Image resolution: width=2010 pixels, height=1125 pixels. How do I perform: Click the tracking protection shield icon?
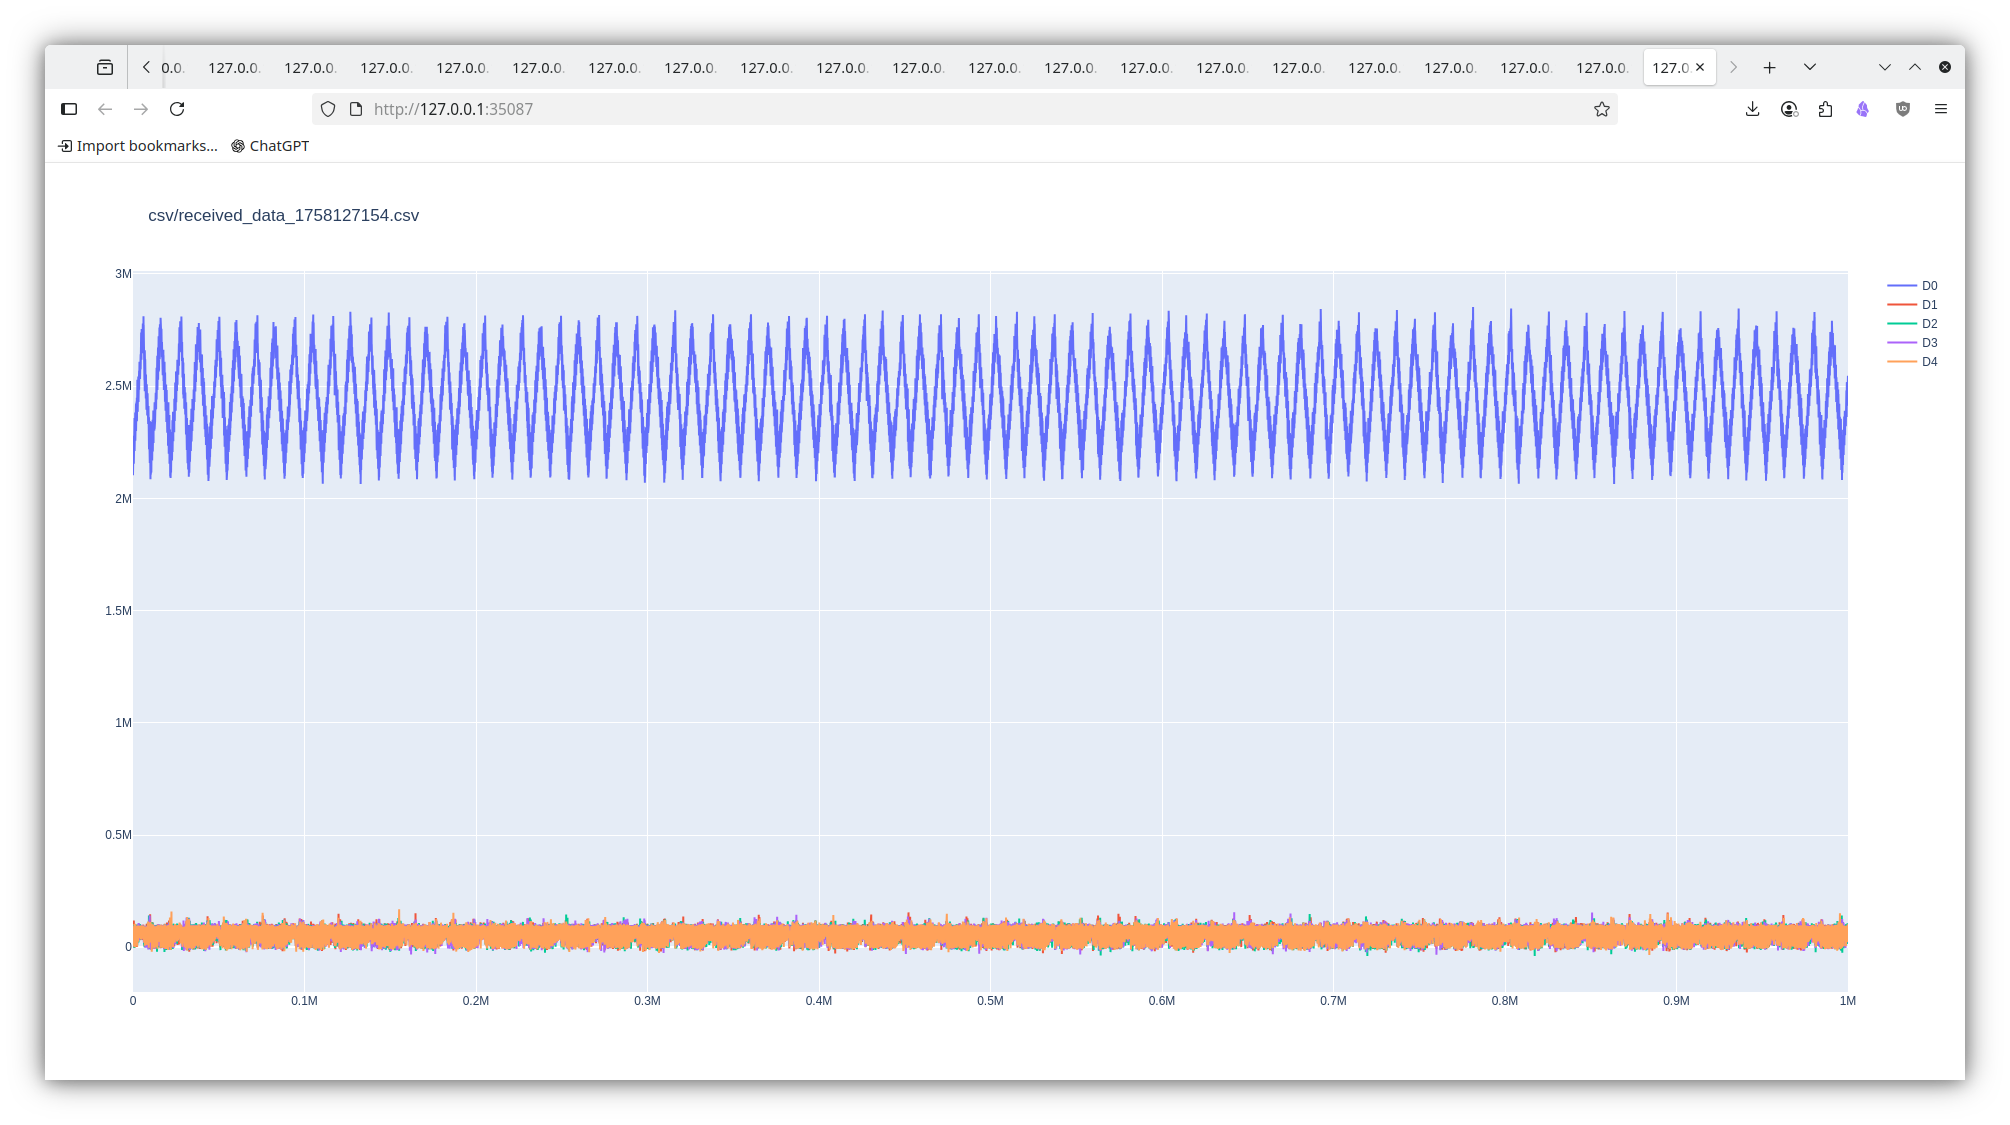tap(328, 109)
